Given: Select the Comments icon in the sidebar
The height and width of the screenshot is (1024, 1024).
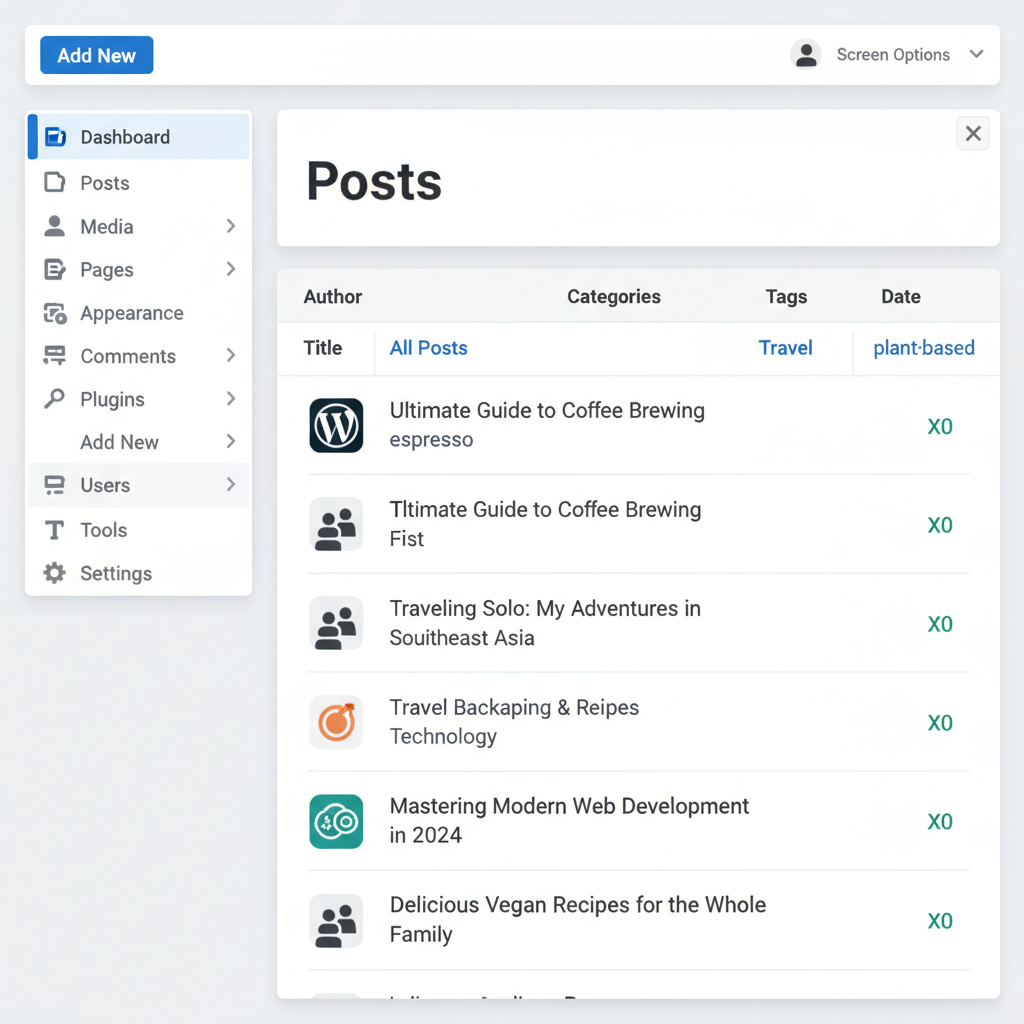Looking at the screenshot, I should click(x=55, y=356).
